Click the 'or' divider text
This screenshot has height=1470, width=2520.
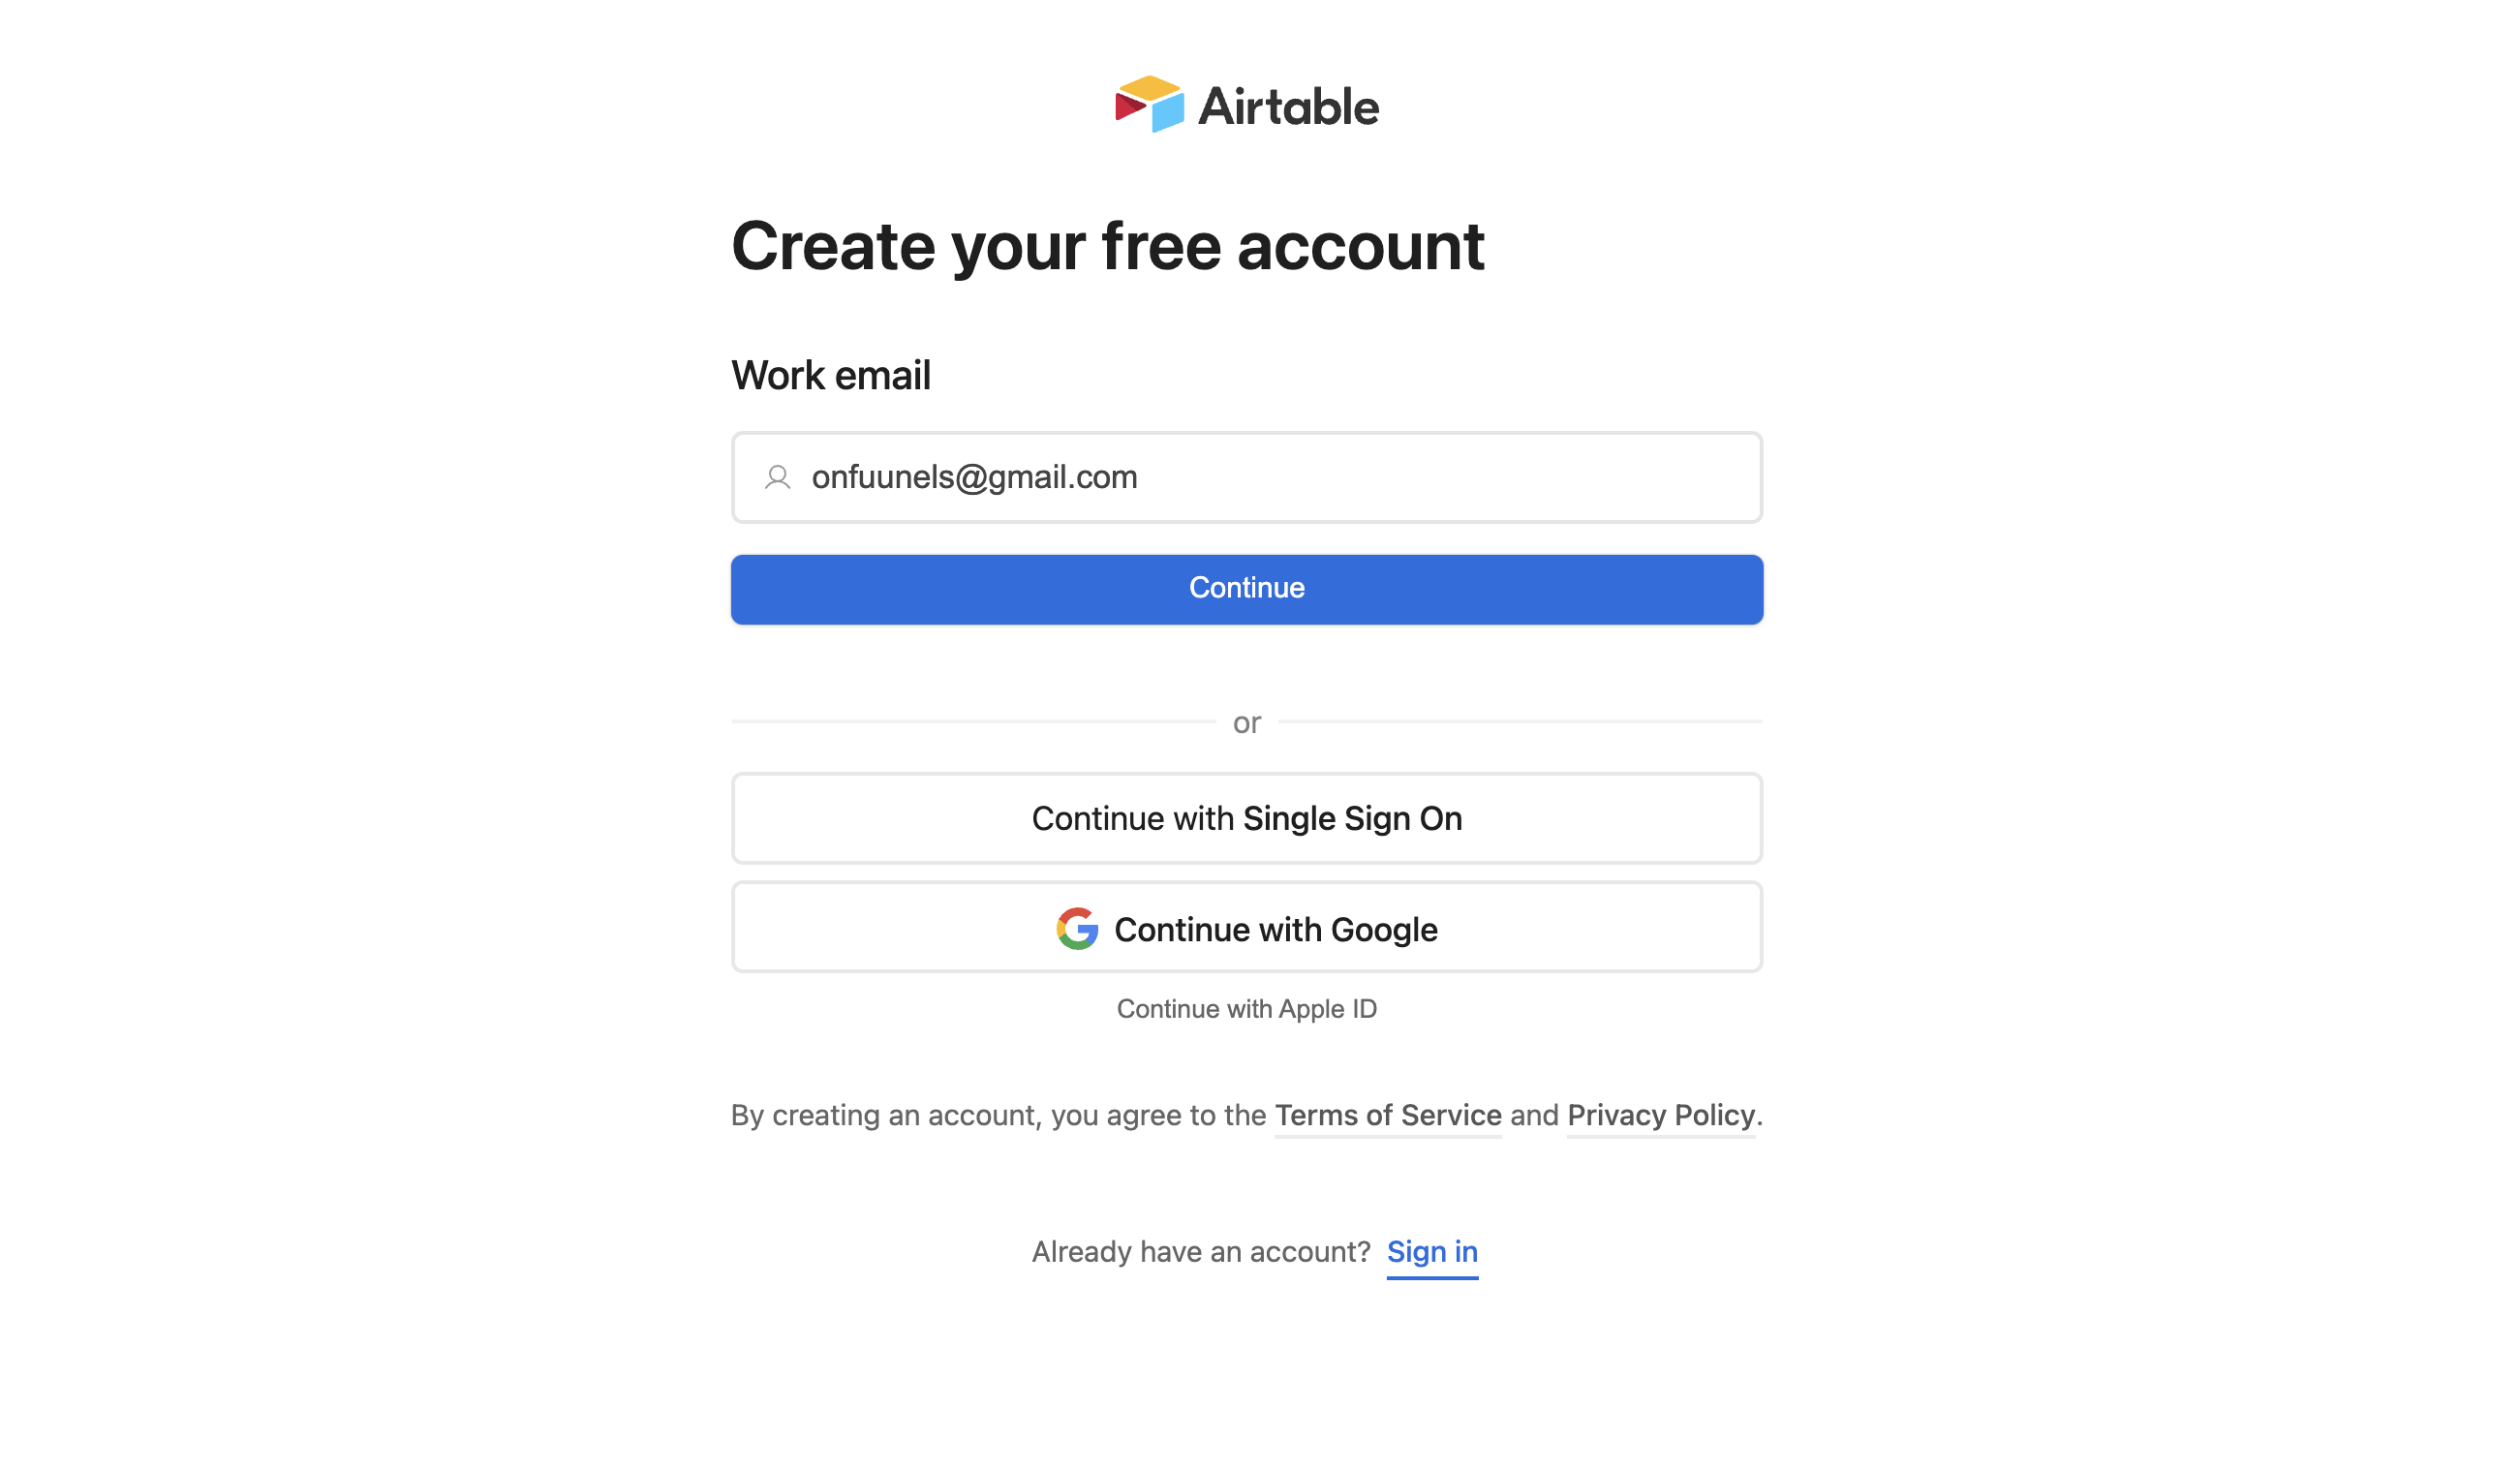pyautogui.click(x=1246, y=722)
